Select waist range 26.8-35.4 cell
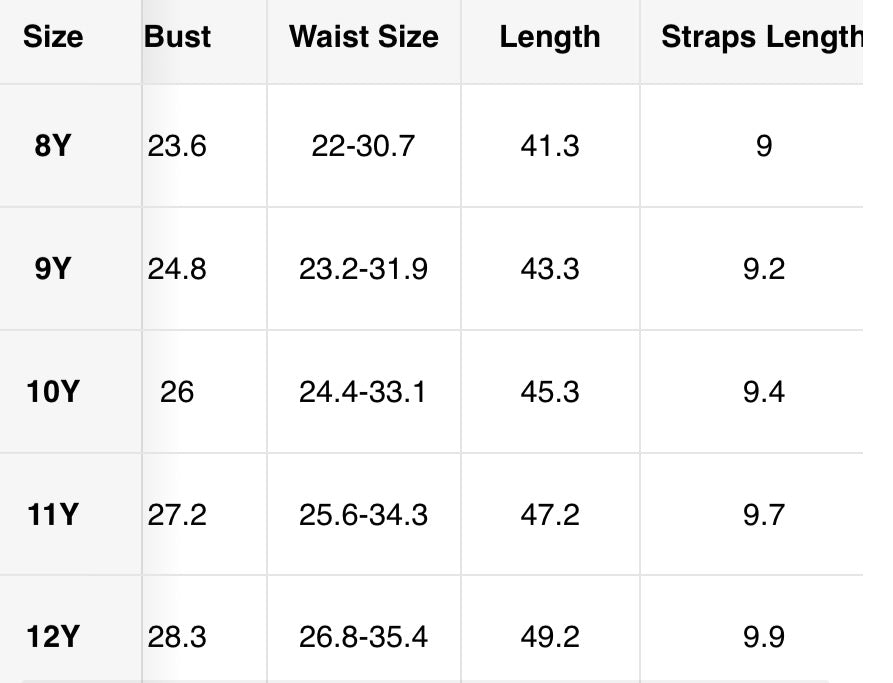This screenshot has height=683, width=893. (x=364, y=636)
